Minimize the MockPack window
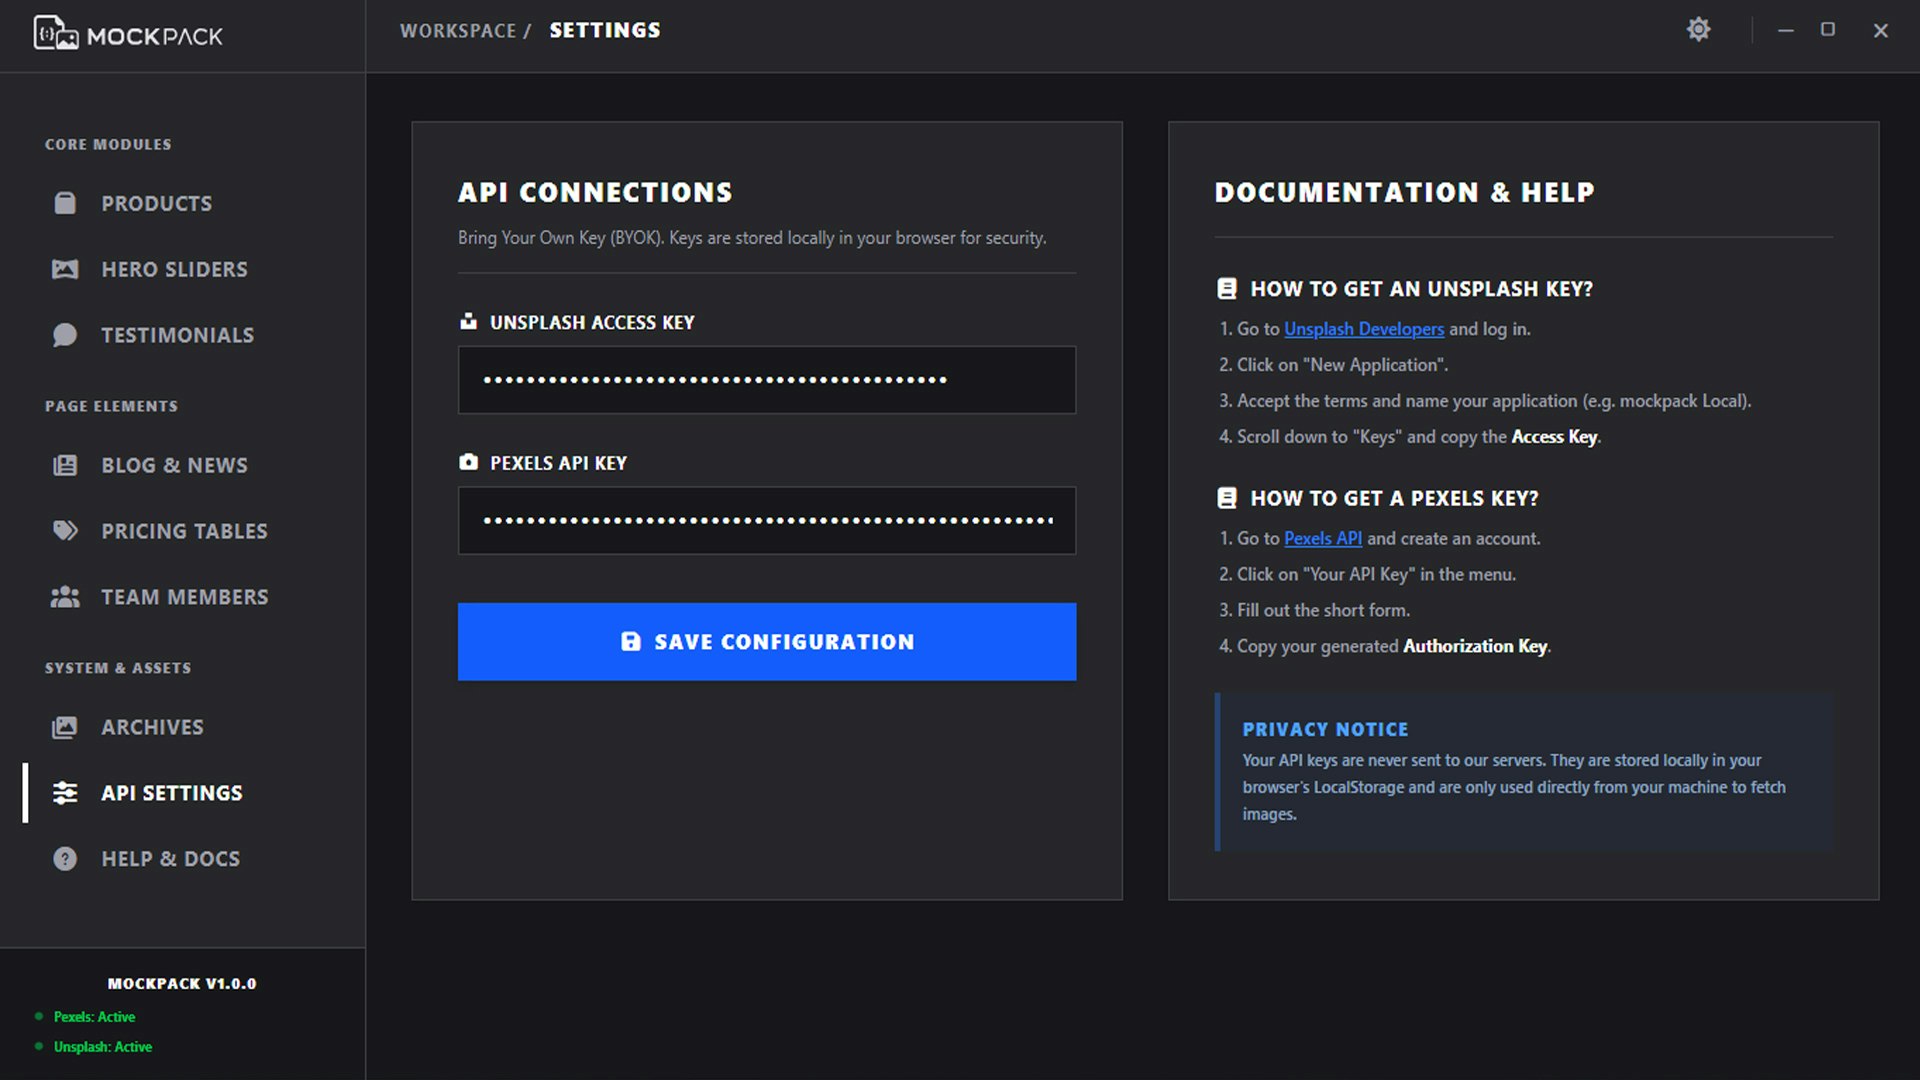The image size is (1920, 1080). [x=1785, y=30]
